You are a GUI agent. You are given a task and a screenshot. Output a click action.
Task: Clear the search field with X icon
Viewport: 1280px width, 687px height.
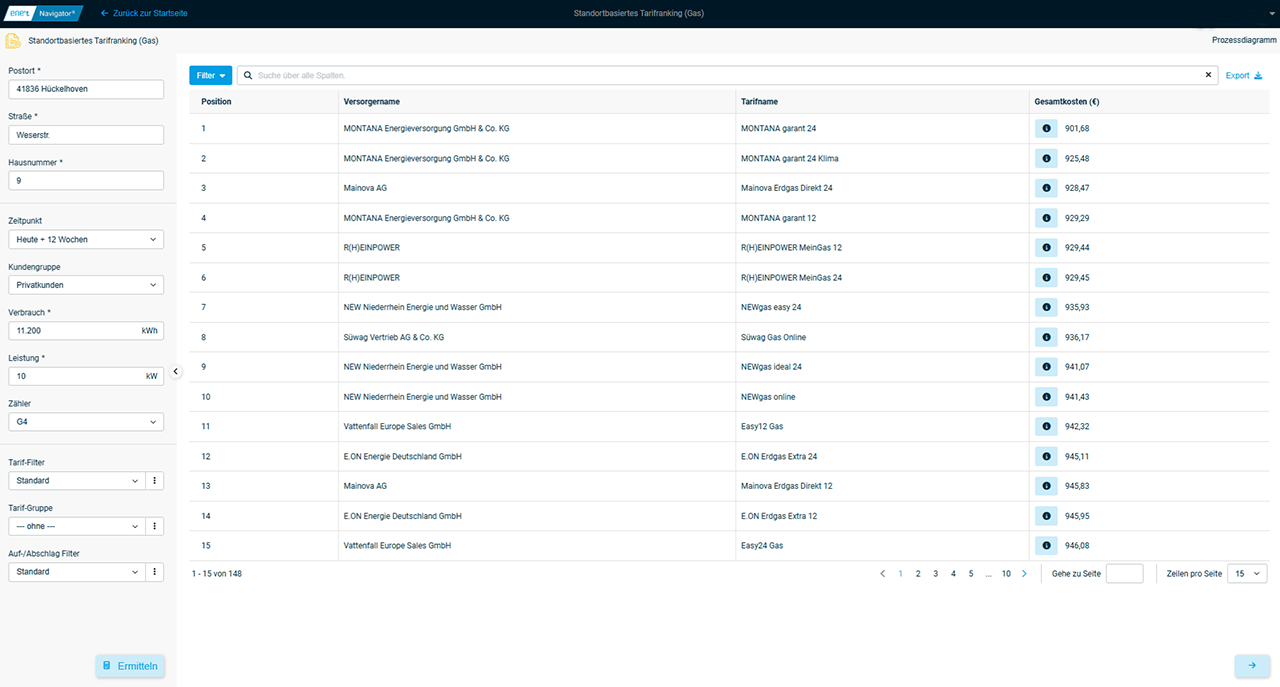pos(1207,75)
